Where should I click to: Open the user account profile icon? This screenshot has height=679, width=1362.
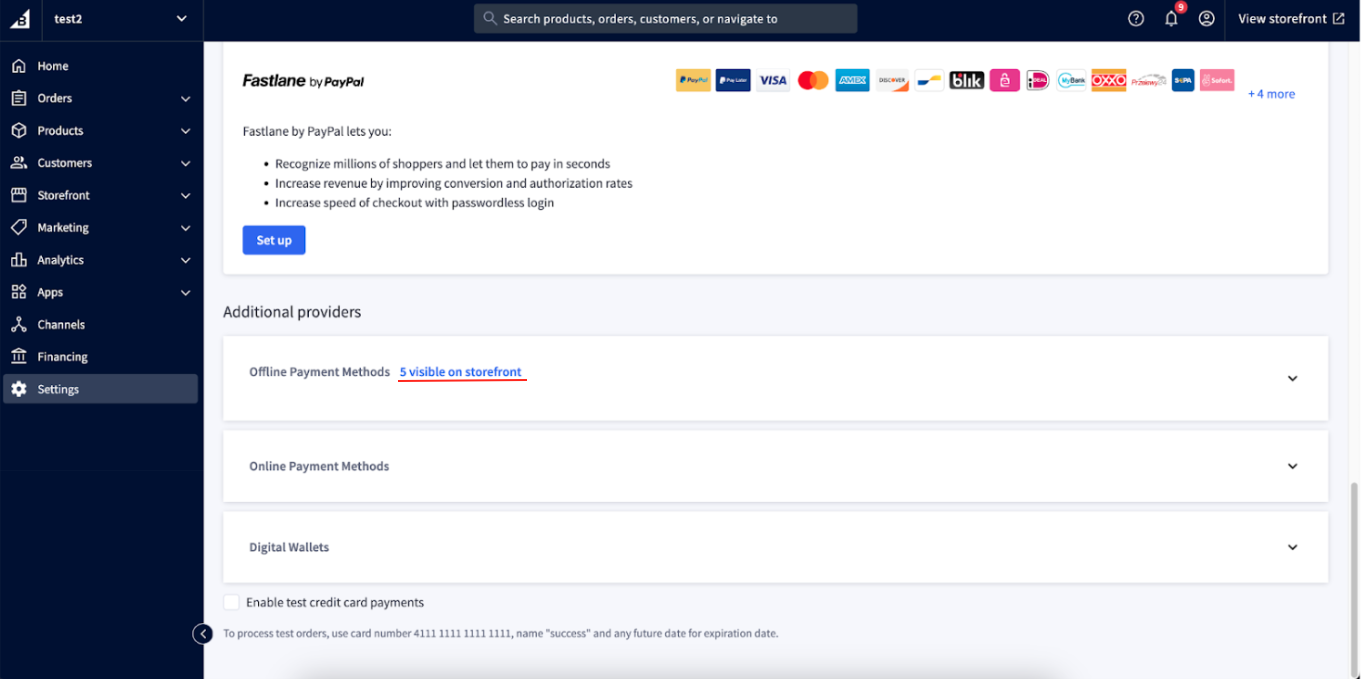[x=1207, y=18]
